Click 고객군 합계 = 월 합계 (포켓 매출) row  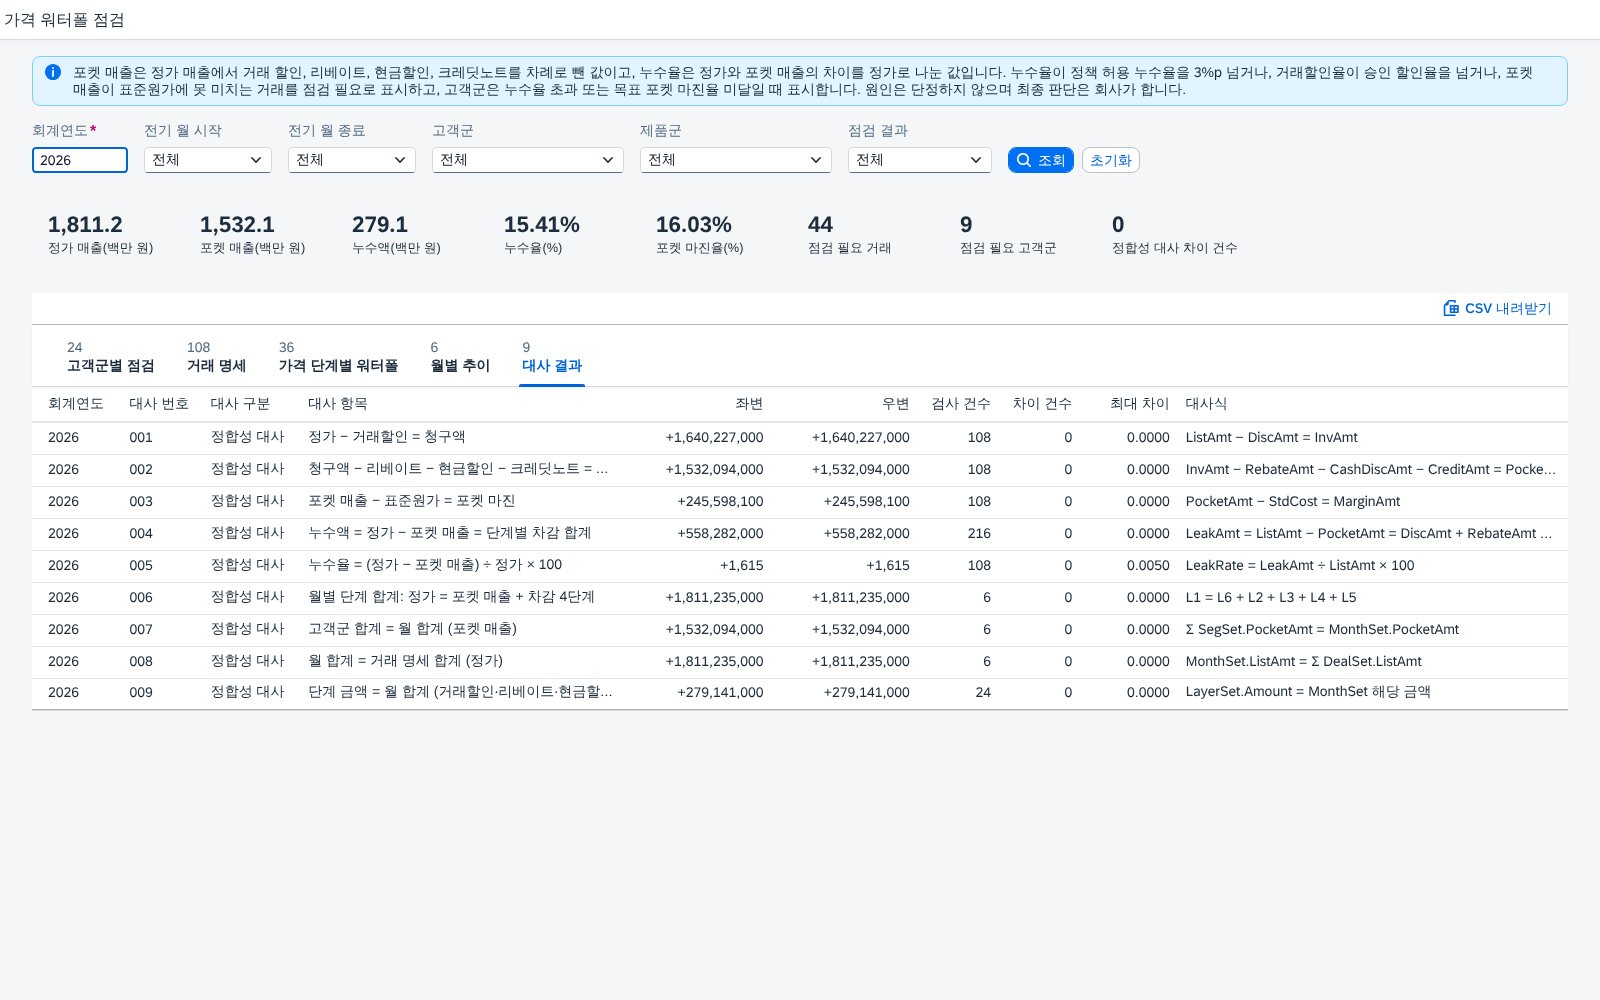tap(800, 630)
